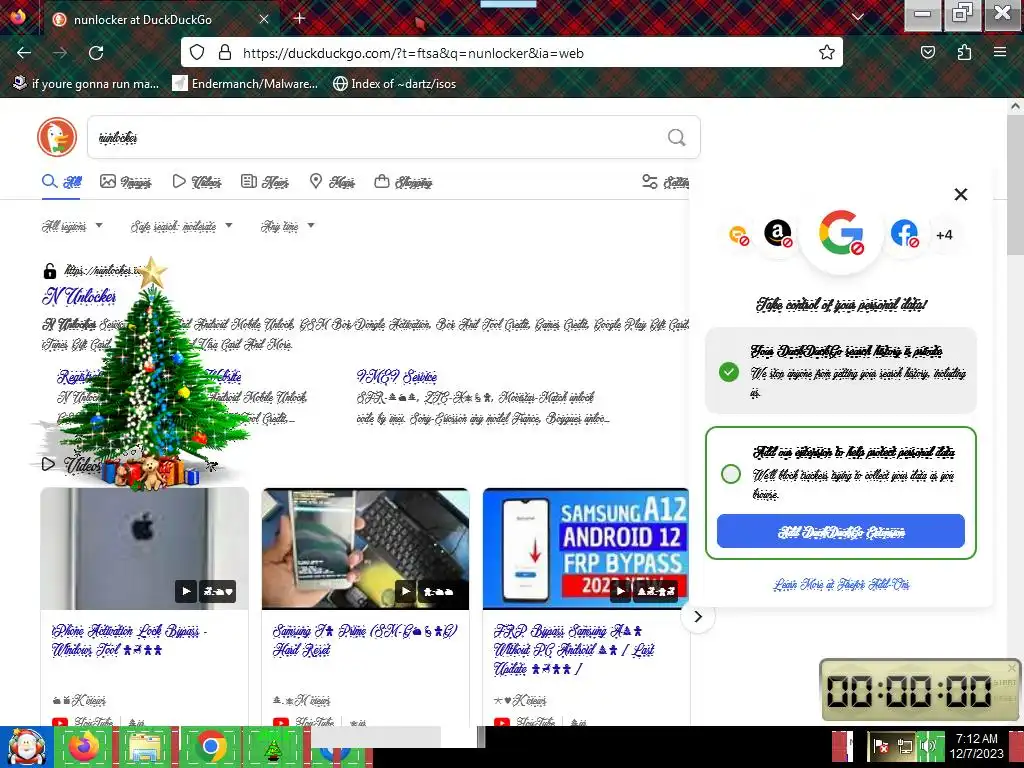Select the nunlocker at DuckDuckGo browser tab

[x=160, y=19]
